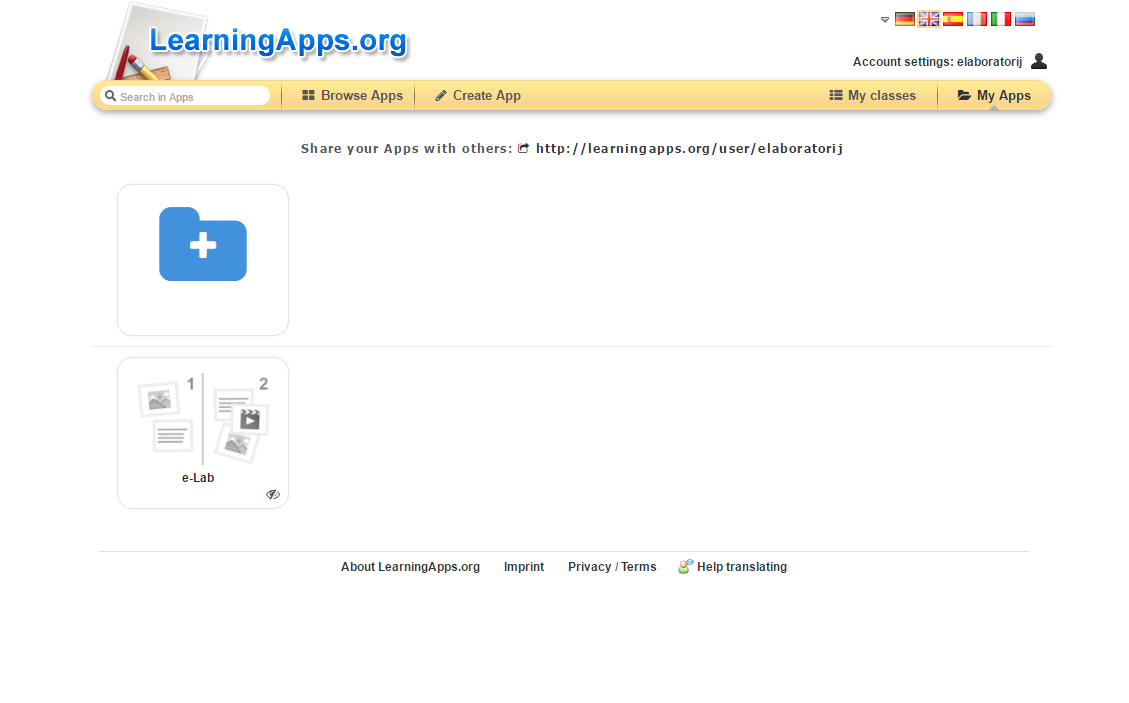This screenshot has height=703, width=1129.
Task: Click About LearningApps.org footer link
Action: point(410,567)
